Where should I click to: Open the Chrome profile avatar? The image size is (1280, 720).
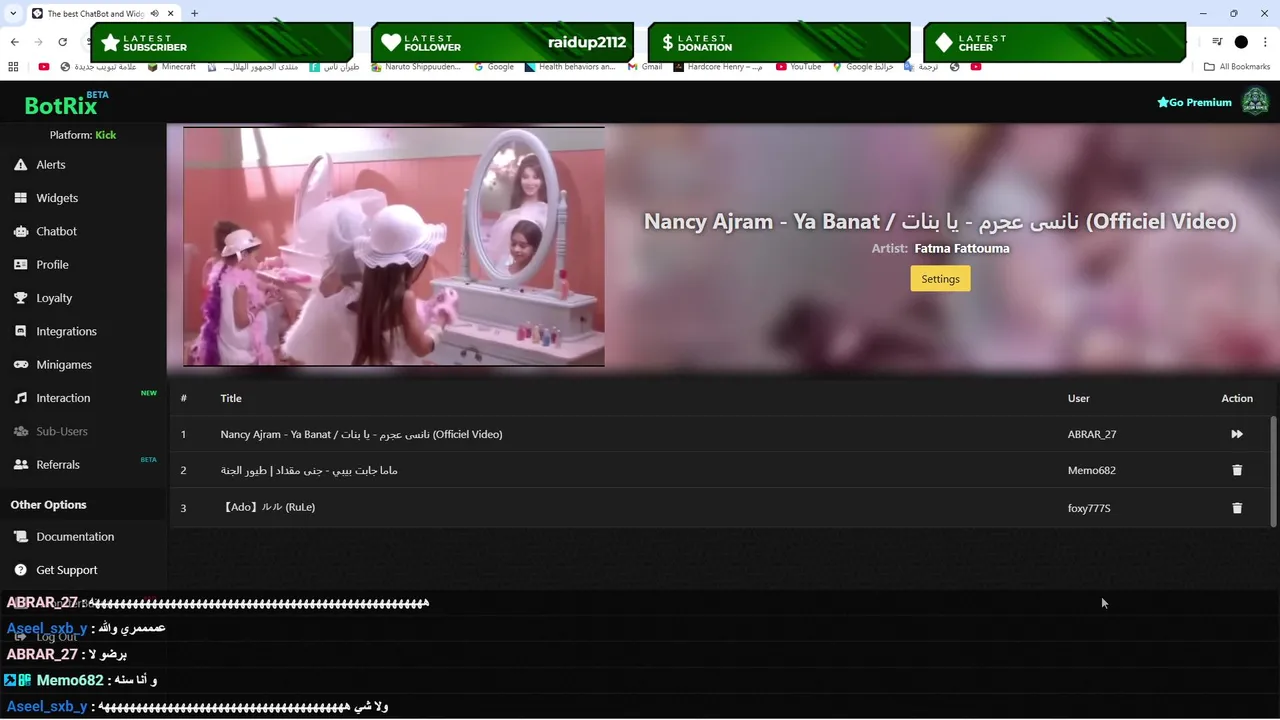1241,42
